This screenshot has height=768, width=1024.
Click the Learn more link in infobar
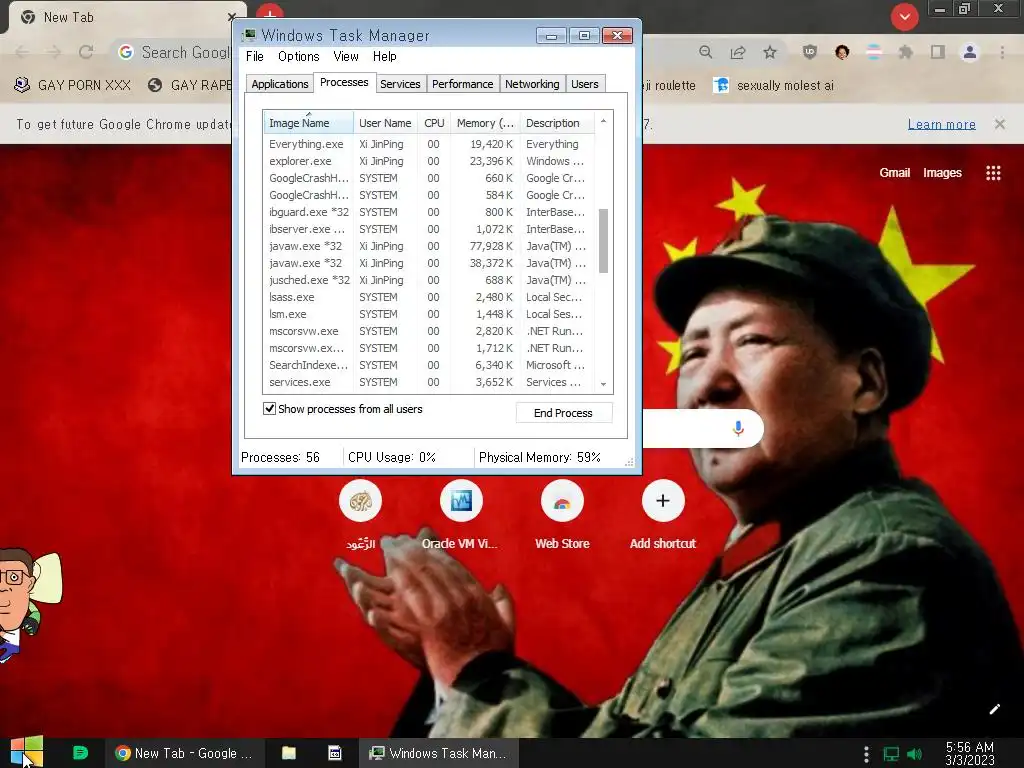point(942,124)
